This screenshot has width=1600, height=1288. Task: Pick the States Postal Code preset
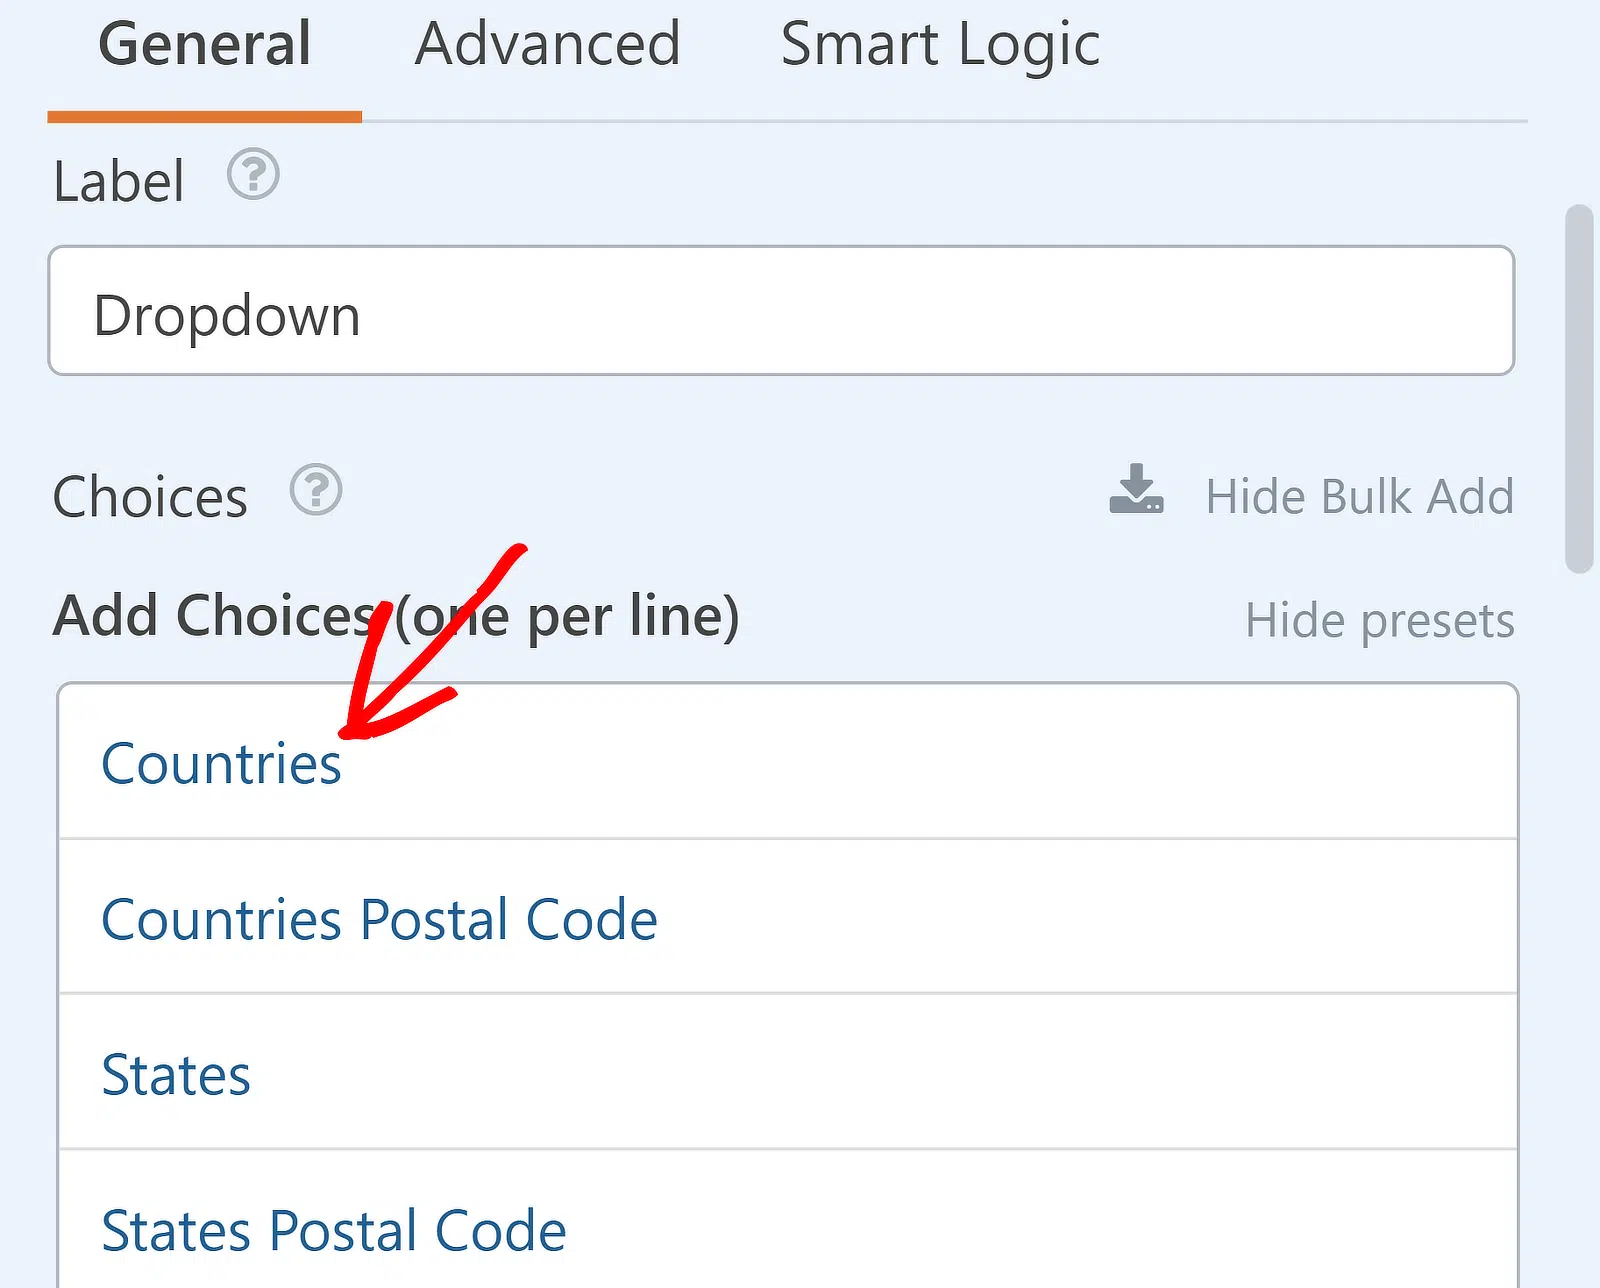[x=334, y=1230]
